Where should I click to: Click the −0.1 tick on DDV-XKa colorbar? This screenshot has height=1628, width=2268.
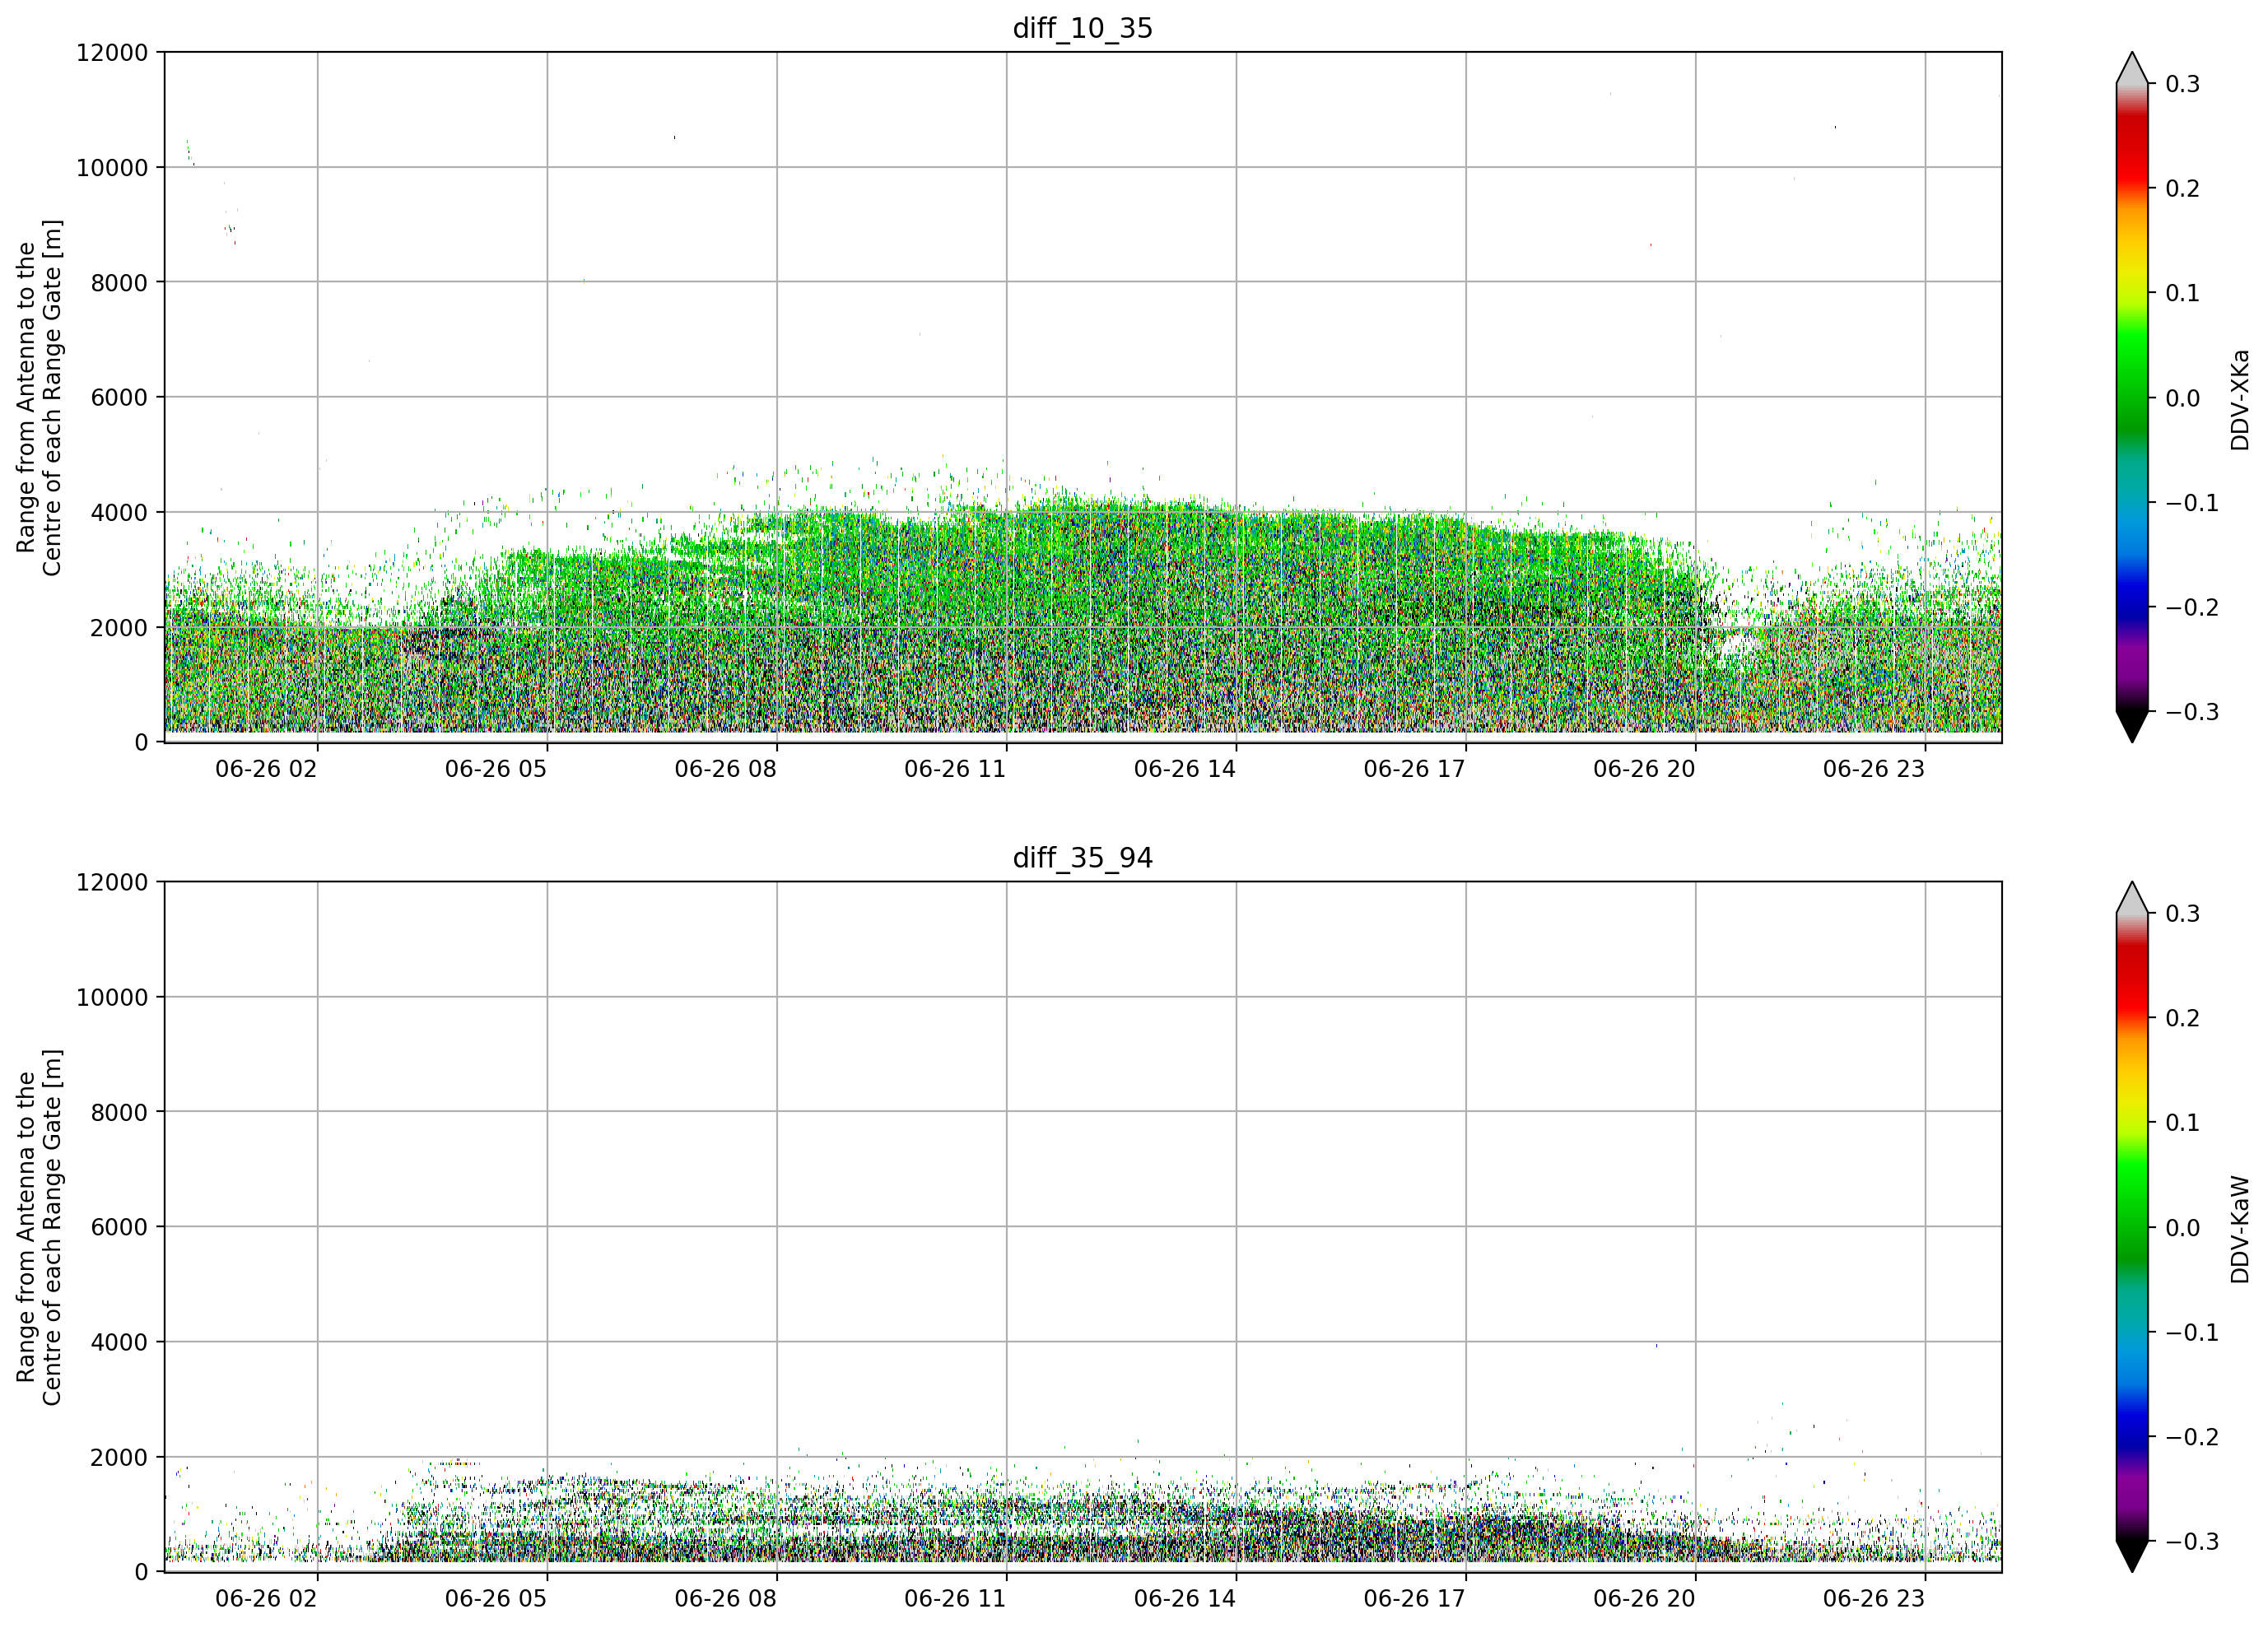2192,503
